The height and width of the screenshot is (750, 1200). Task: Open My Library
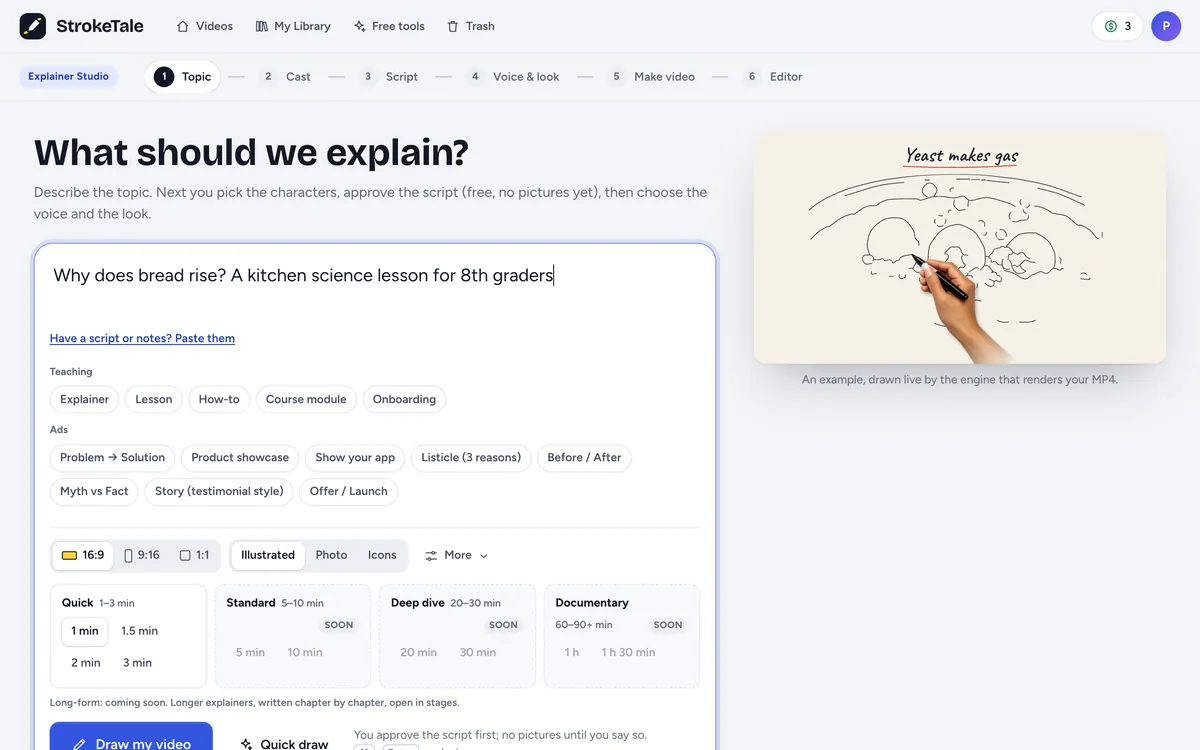pyautogui.click(x=293, y=26)
